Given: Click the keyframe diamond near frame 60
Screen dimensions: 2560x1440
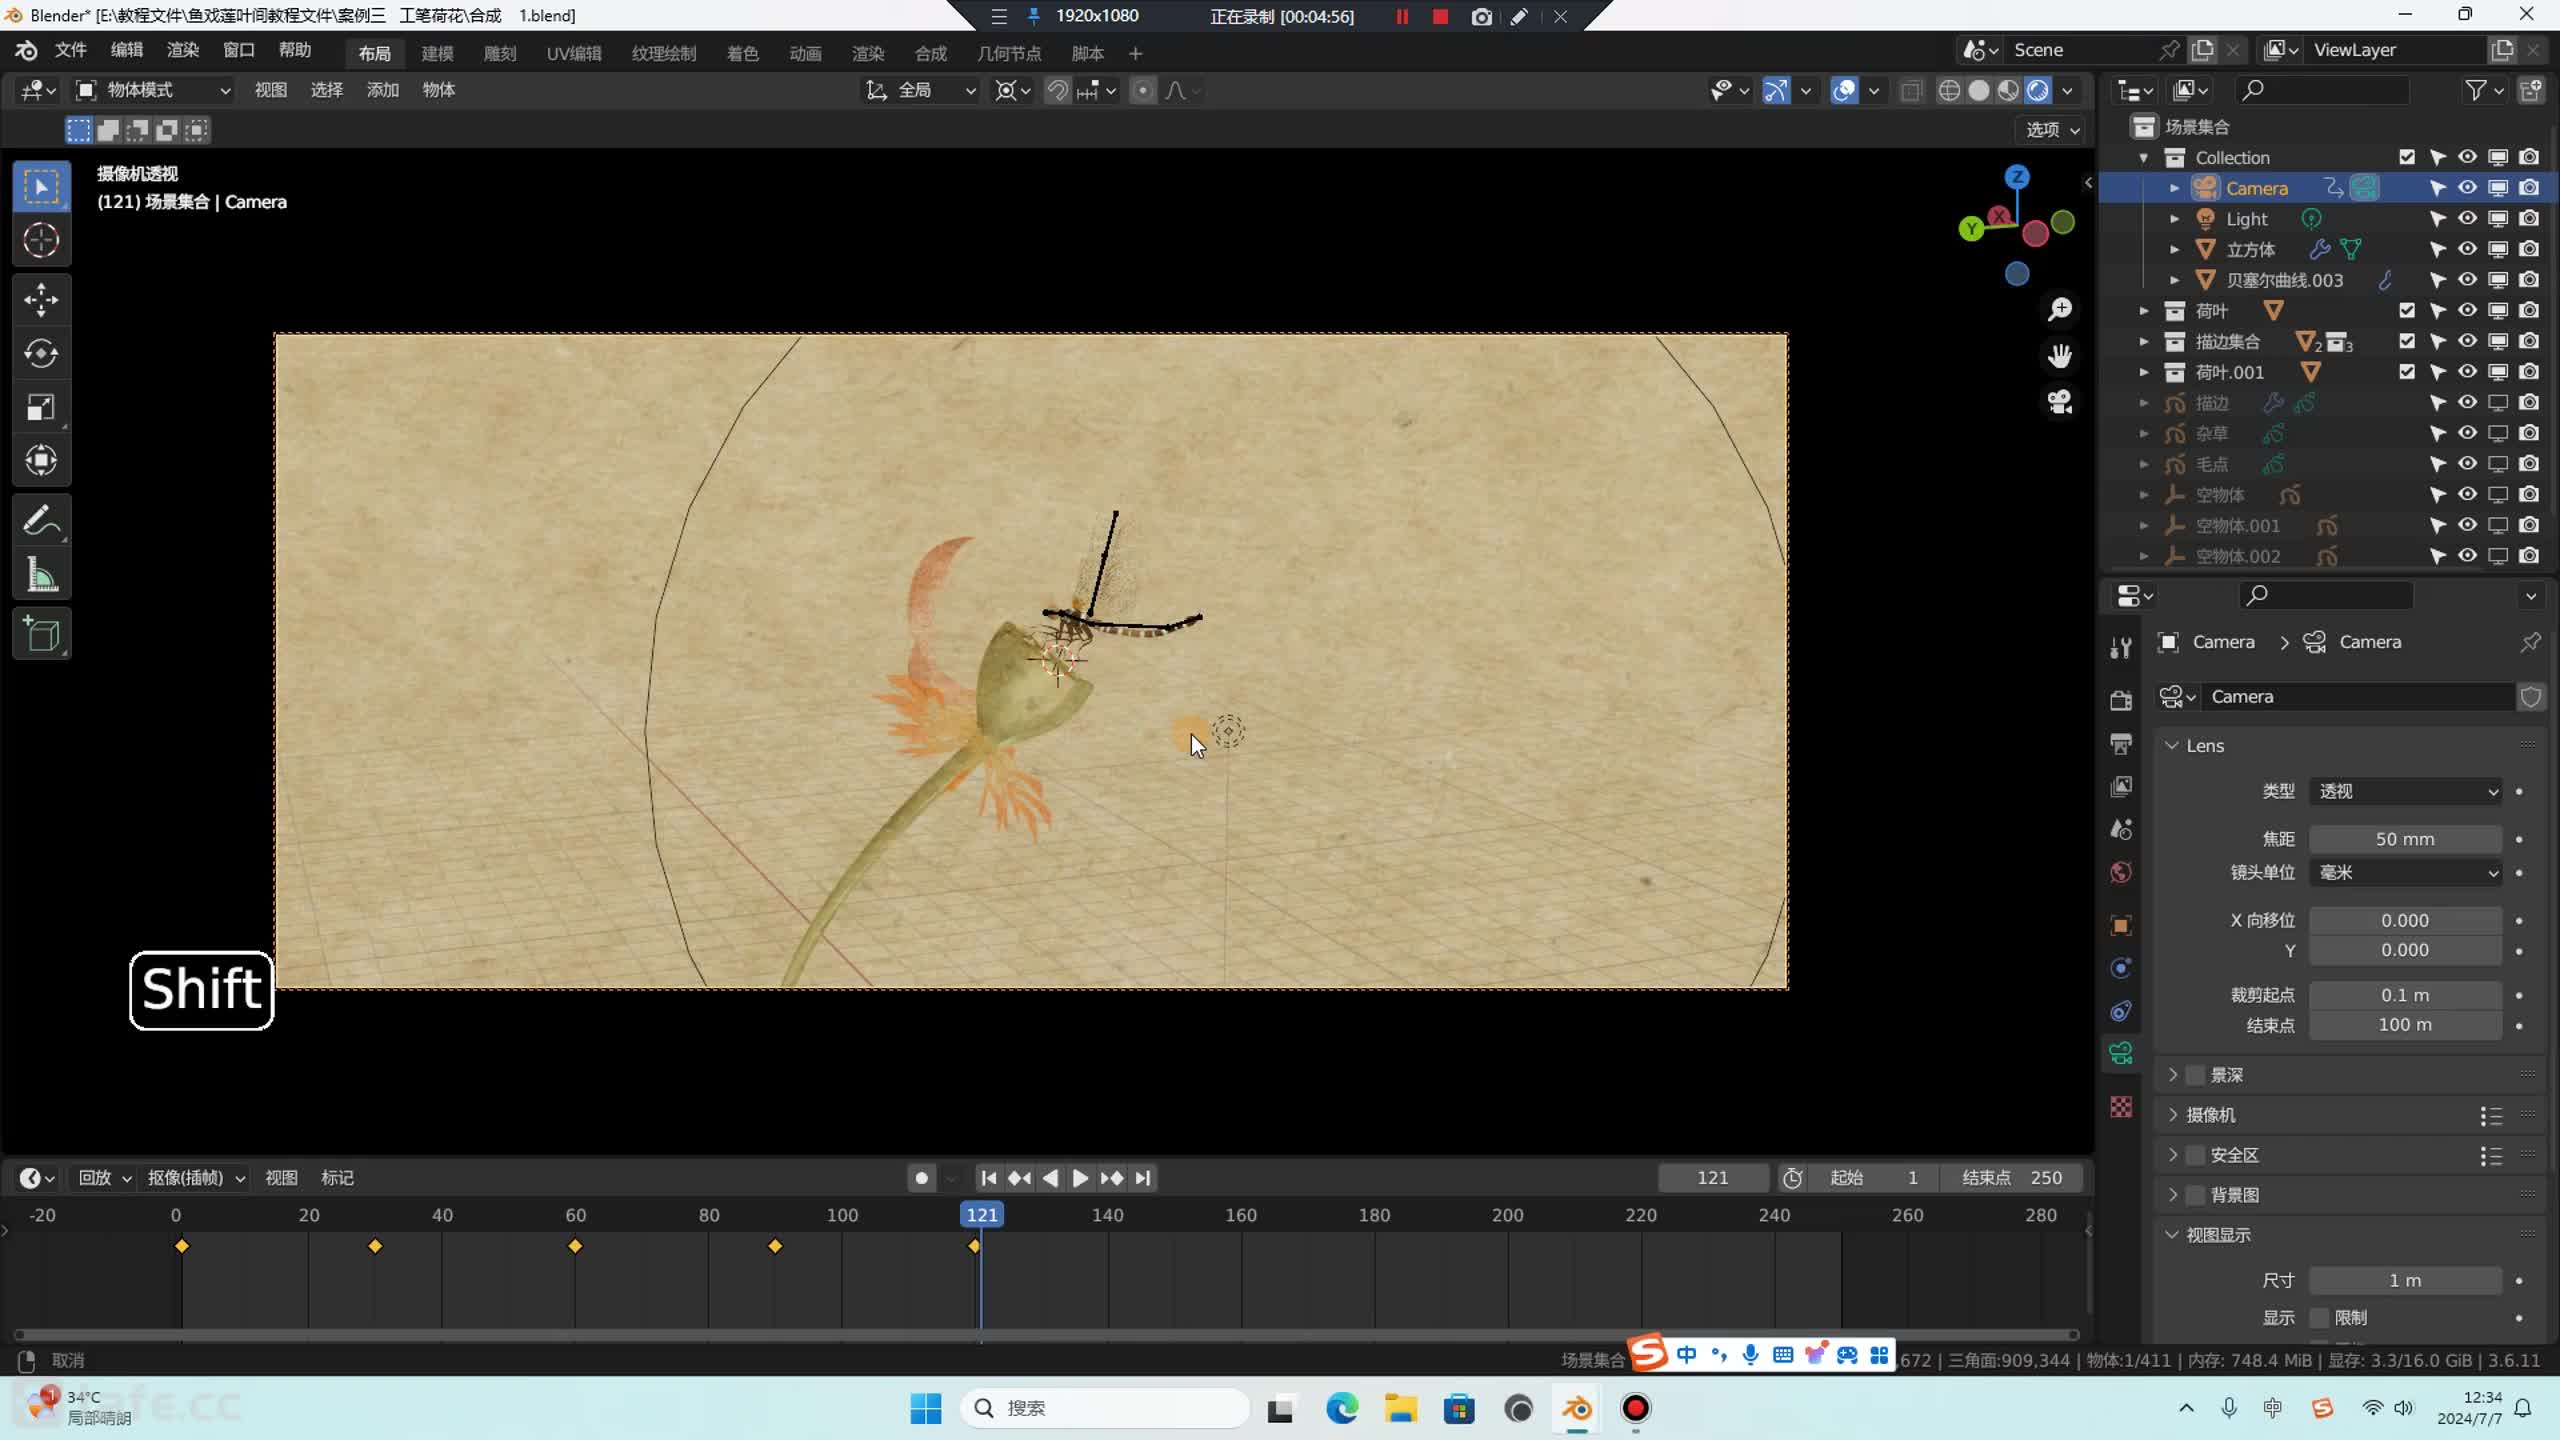Looking at the screenshot, I should click(x=575, y=1246).
